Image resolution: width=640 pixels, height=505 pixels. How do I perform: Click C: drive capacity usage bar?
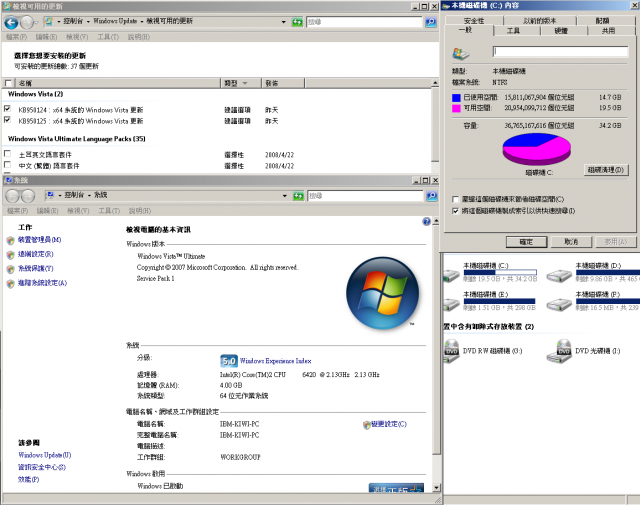[x=500, y=272]
